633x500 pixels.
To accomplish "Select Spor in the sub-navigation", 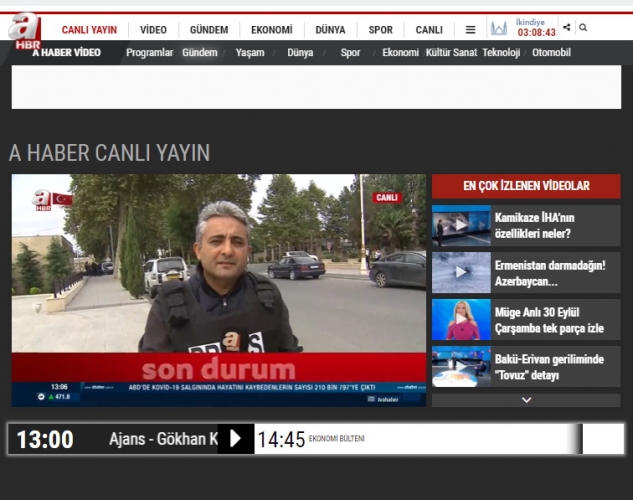I will (350, 52).
